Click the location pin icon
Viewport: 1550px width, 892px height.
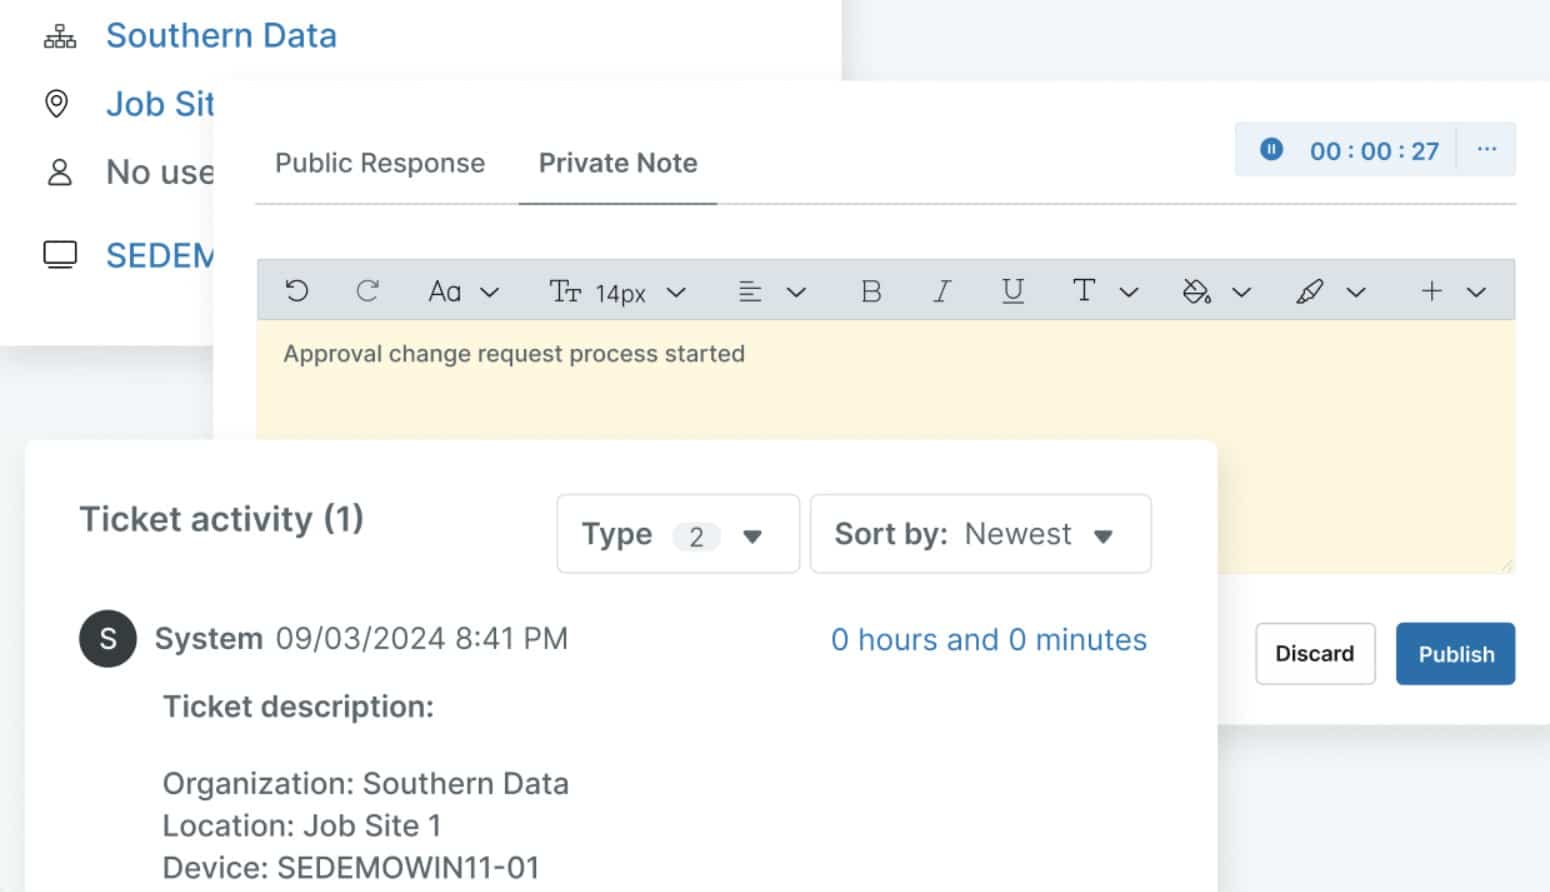[x=57, y=103]
